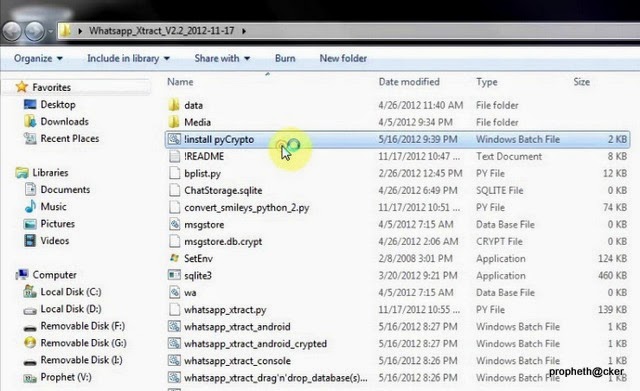Select convert_smileys_python_2.py file
This screenshot has width=640, height=391.
[x=247, y=208]
